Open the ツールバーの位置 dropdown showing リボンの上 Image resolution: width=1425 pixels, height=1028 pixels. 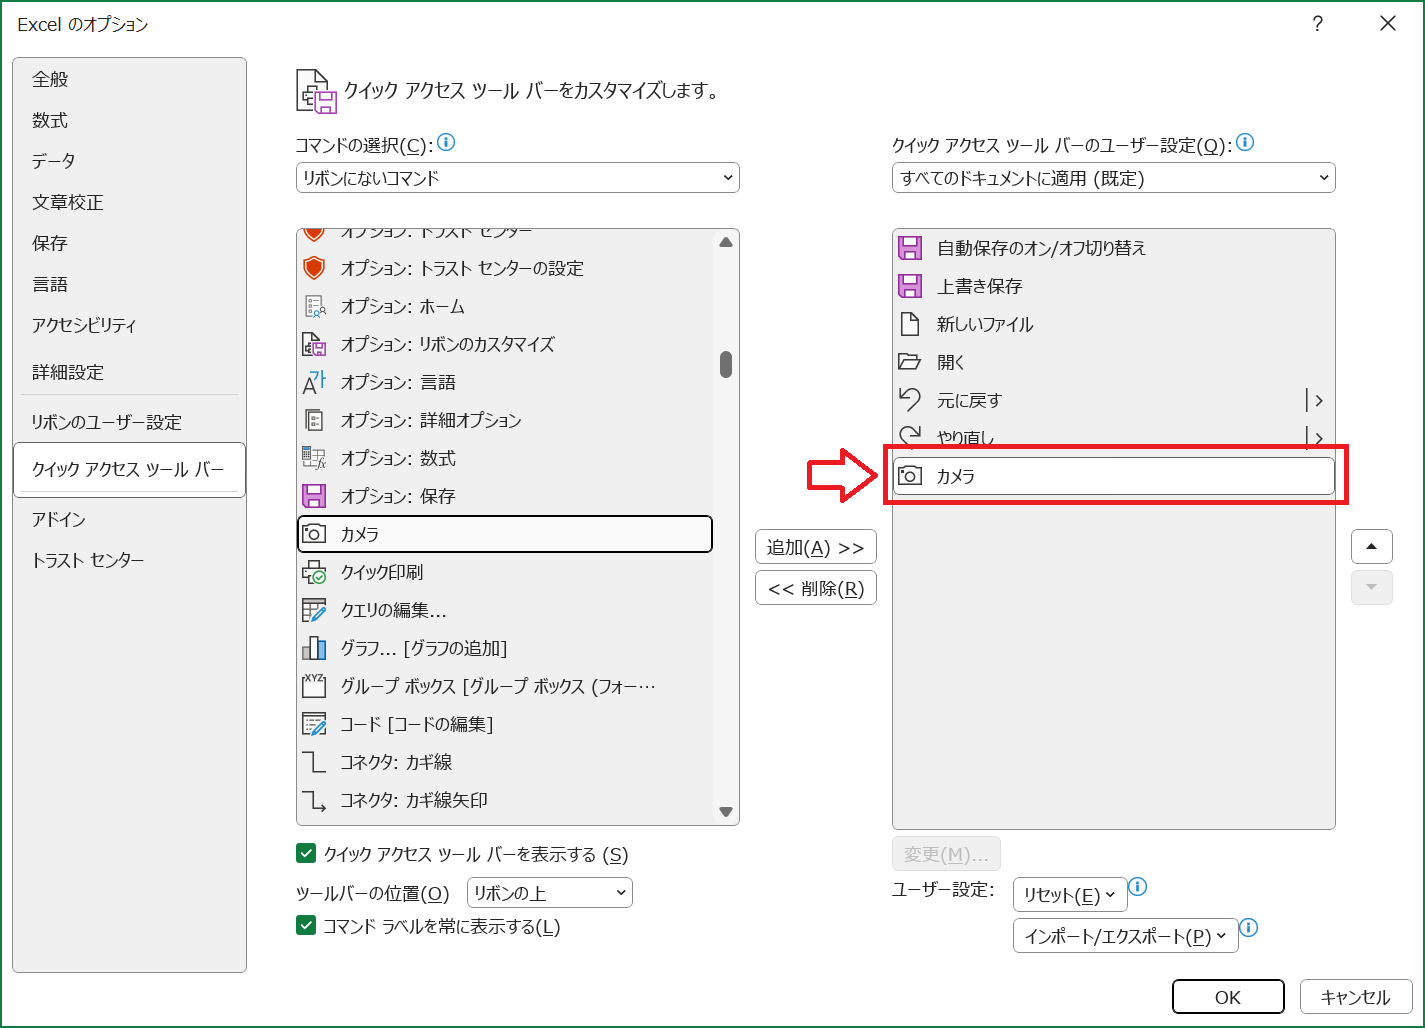click(x=550, y=893)
